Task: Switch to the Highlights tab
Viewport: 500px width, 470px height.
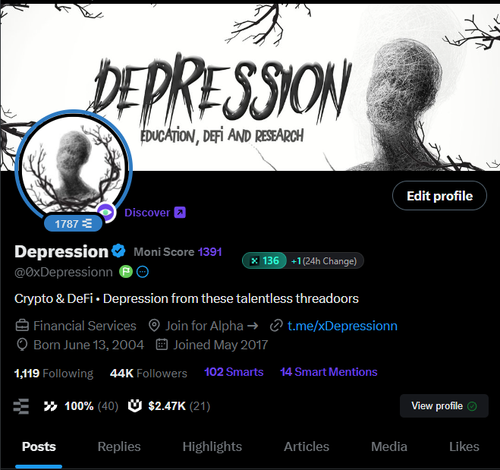Action: click(212, 446)
